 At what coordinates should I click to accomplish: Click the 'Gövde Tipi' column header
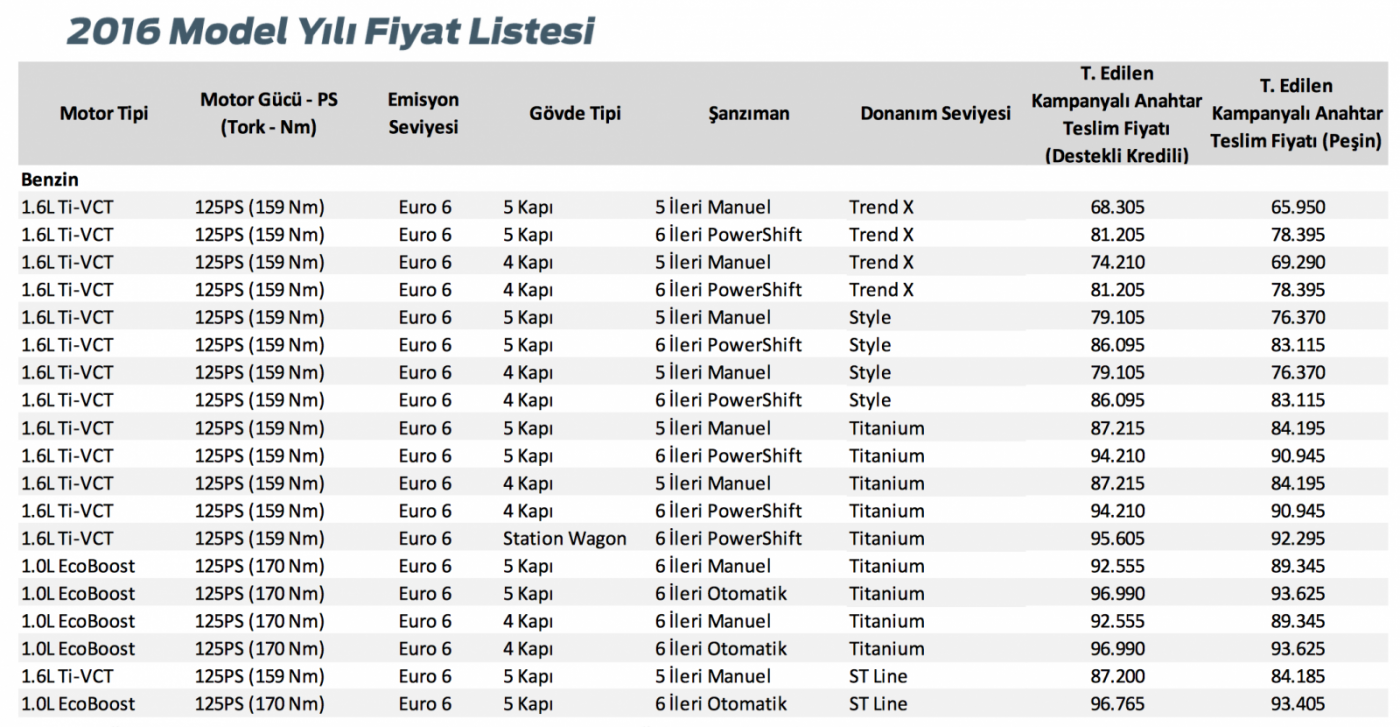coord(575,113)
